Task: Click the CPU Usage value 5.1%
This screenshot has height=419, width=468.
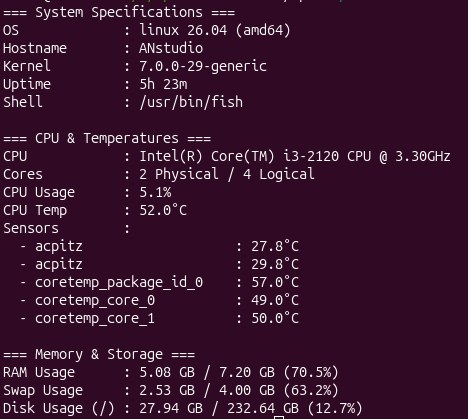Action: (155, 192)
